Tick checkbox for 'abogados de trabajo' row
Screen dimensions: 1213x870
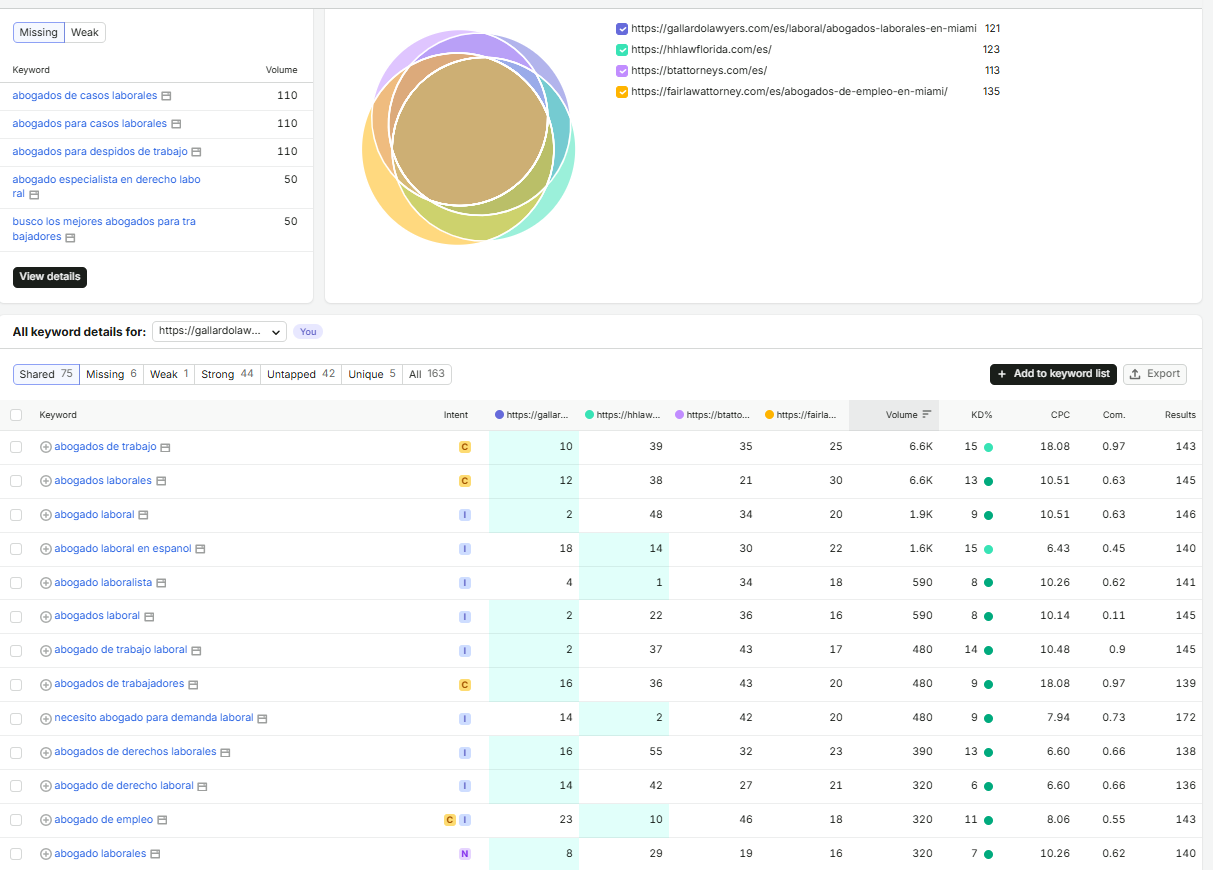[16, 447]
